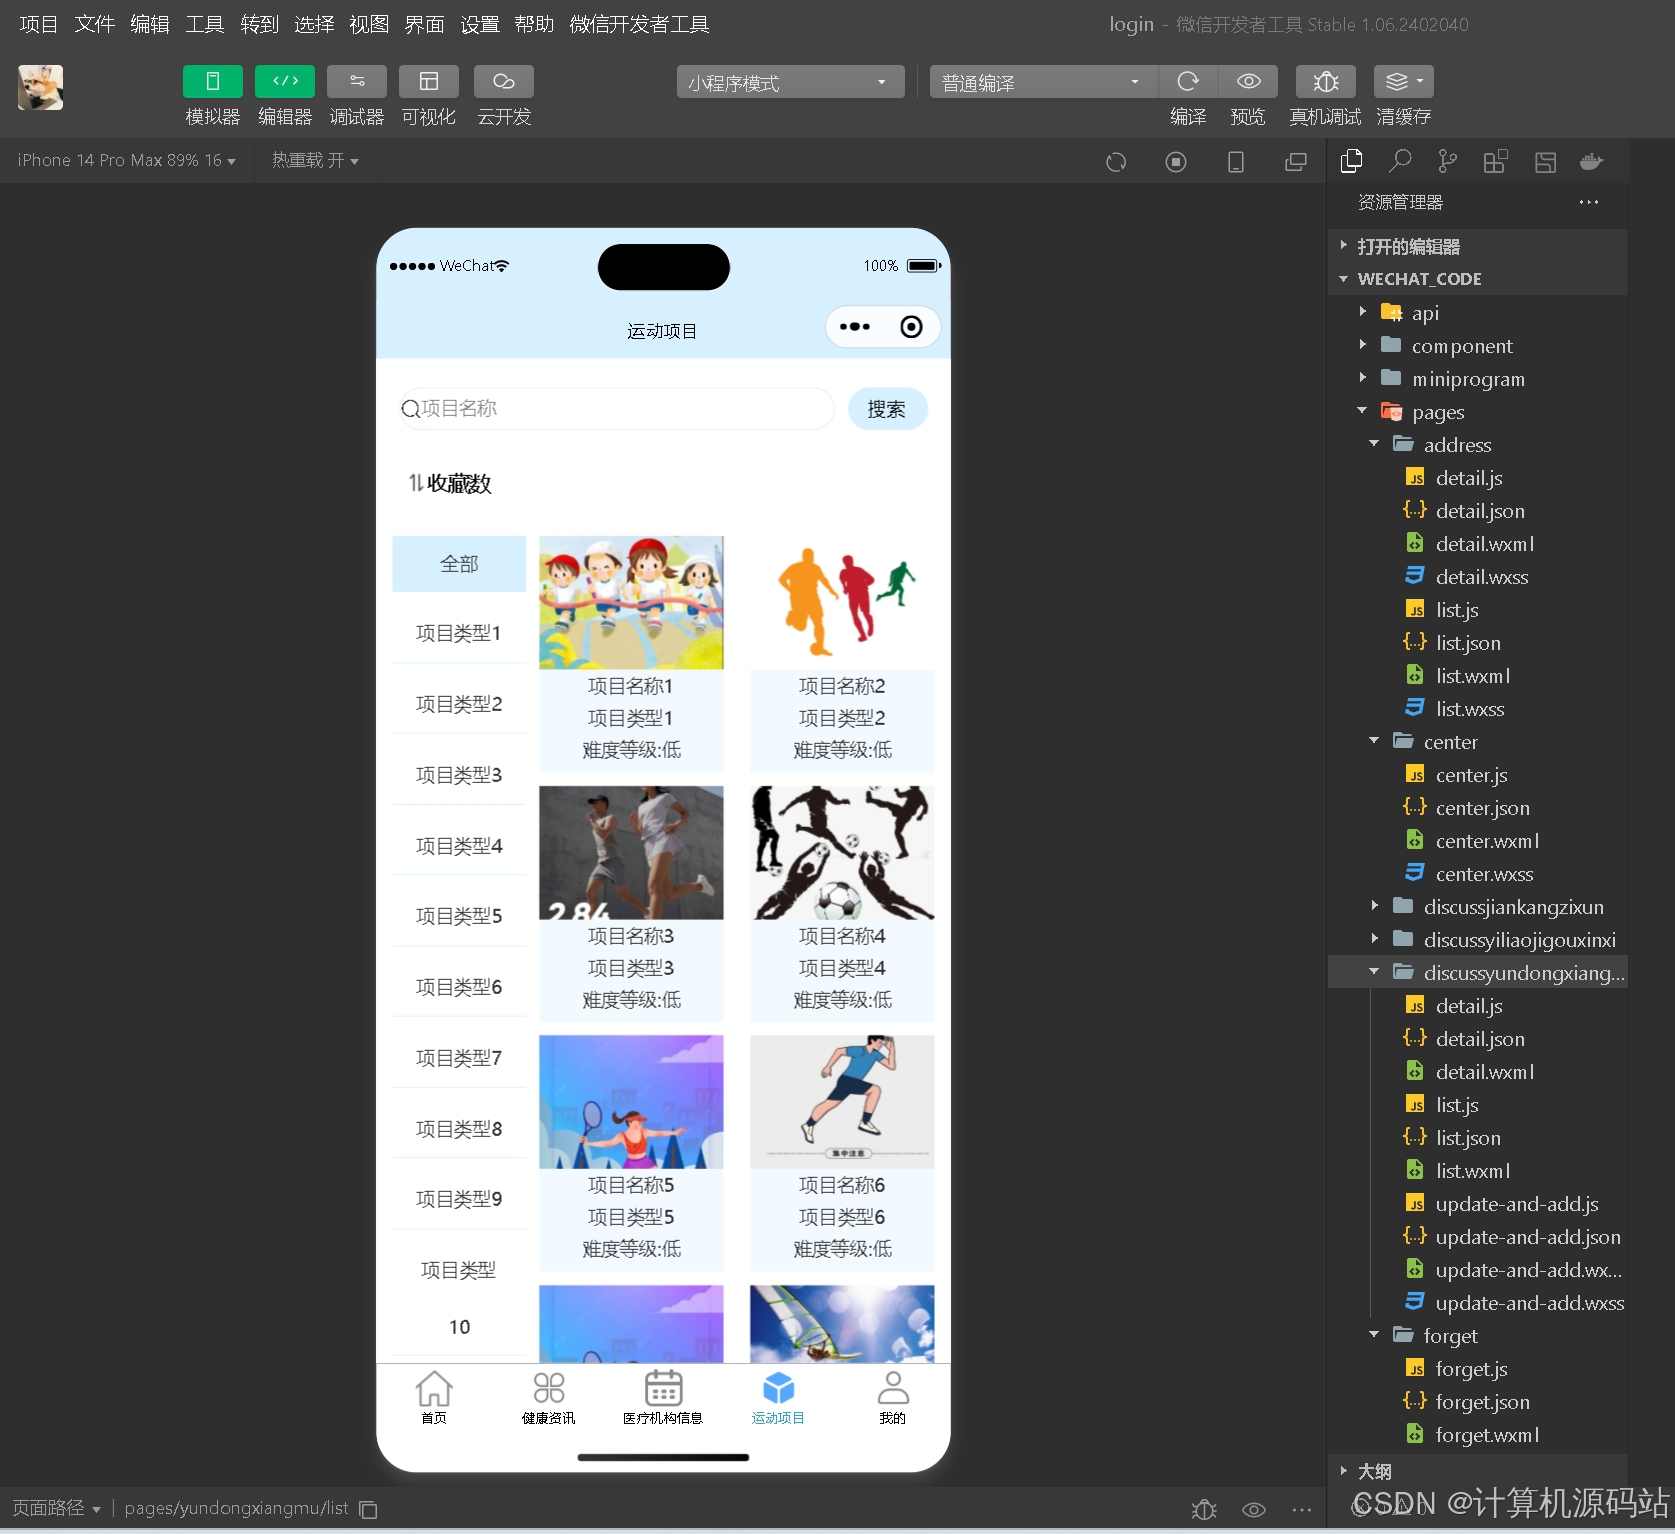Copy the page path icon

pos(368,1509)
